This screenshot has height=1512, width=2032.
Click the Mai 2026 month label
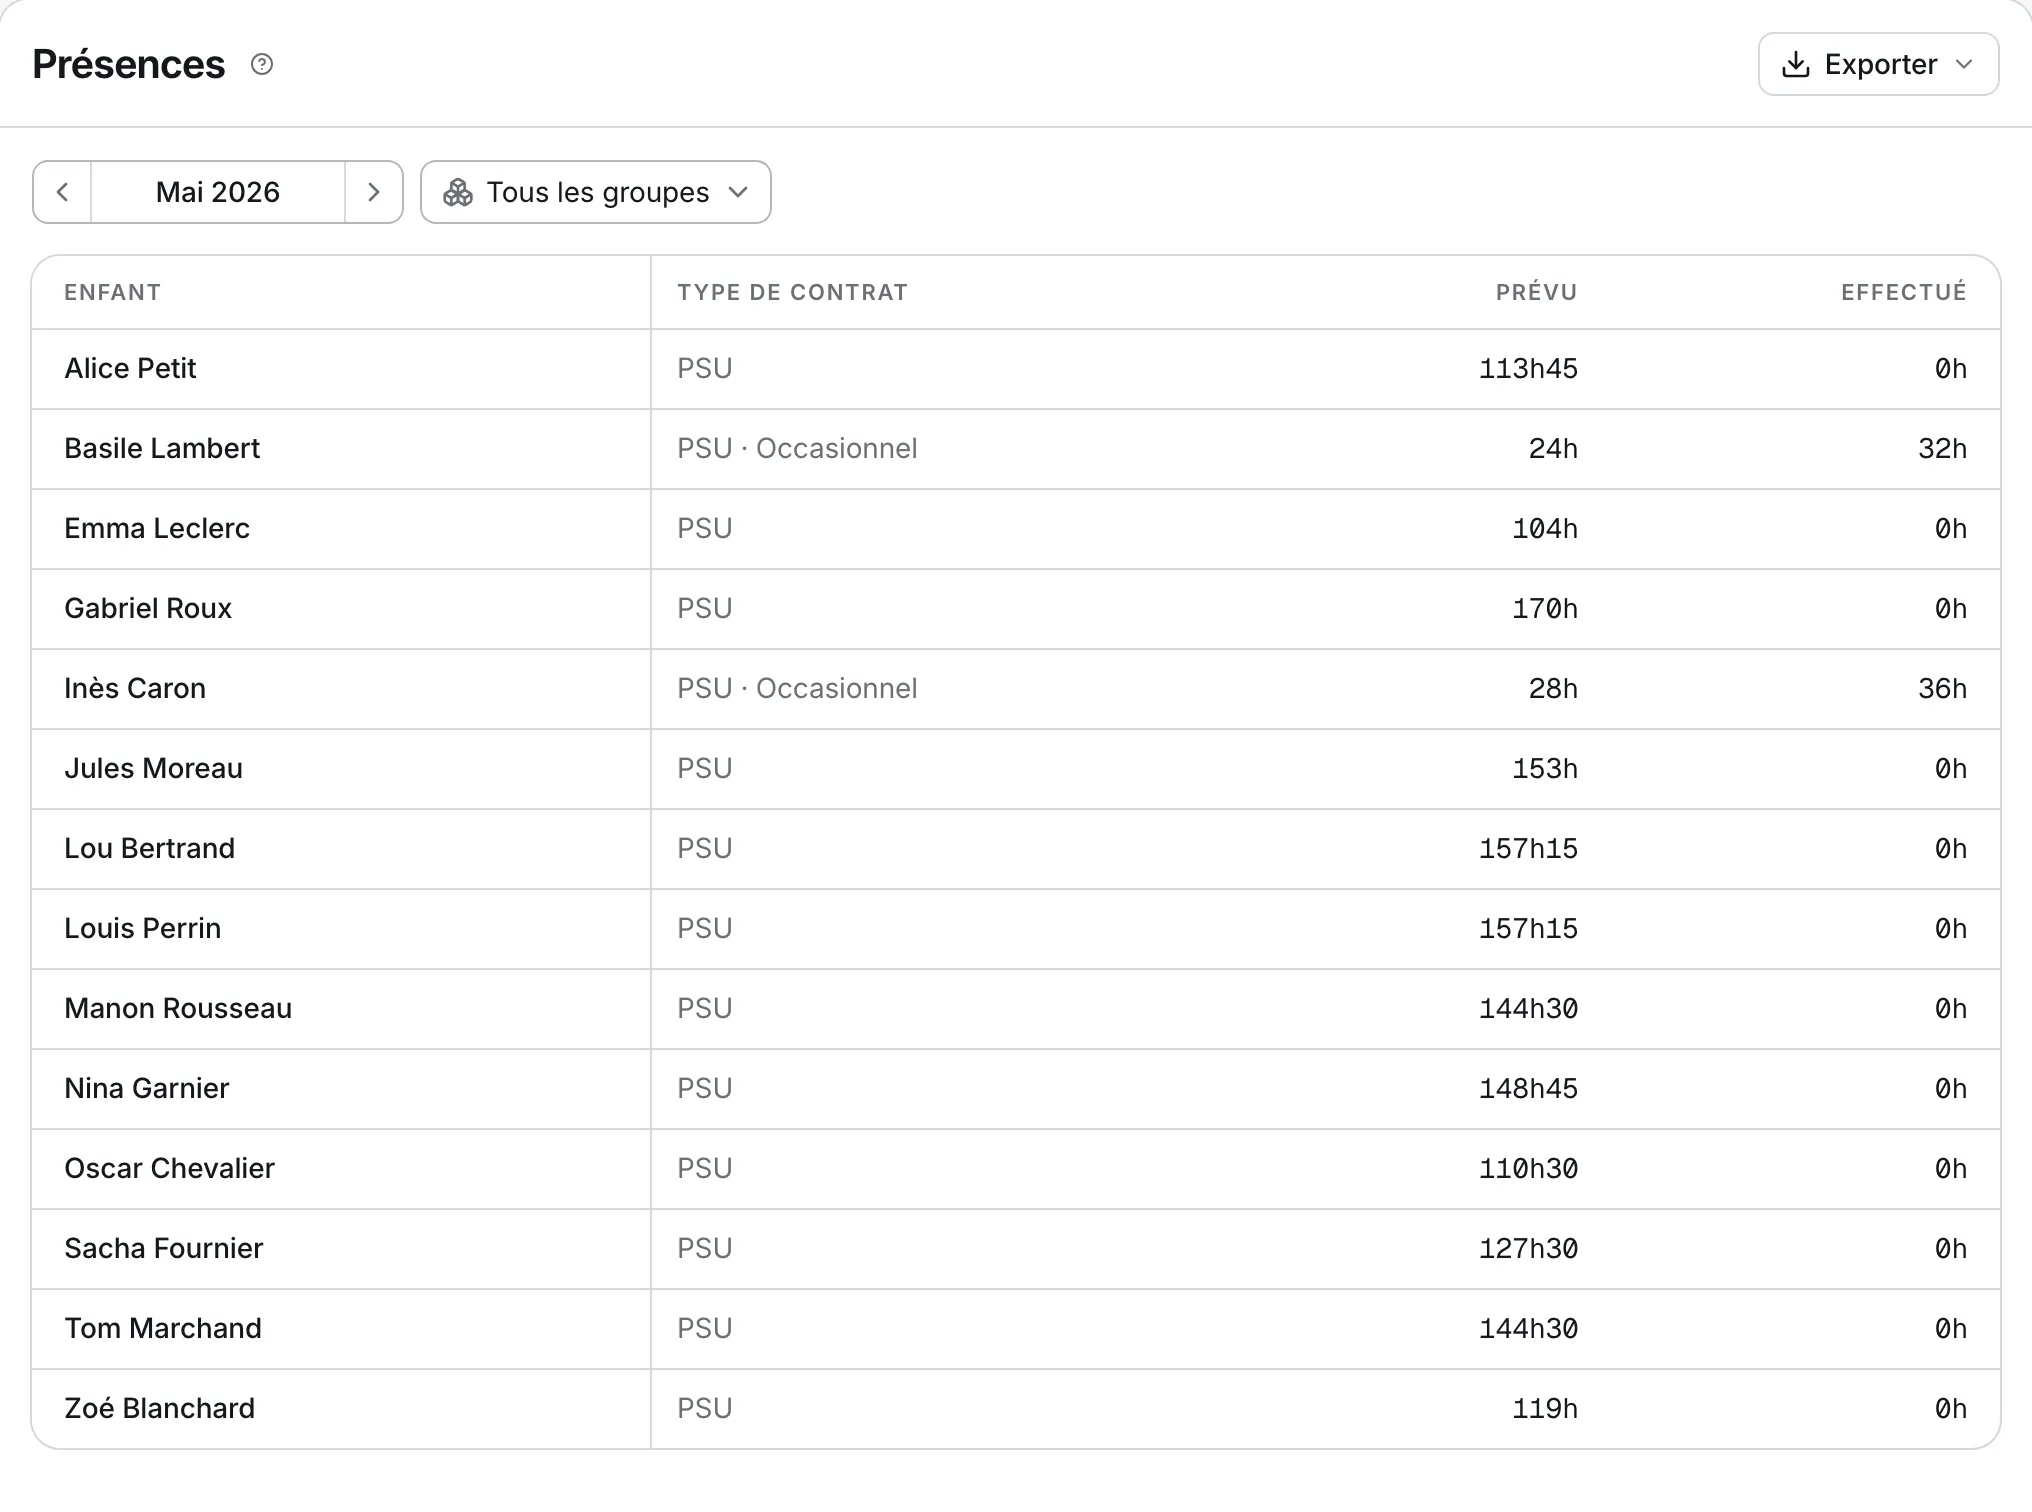pyautogui.click(x=218, y=192)
